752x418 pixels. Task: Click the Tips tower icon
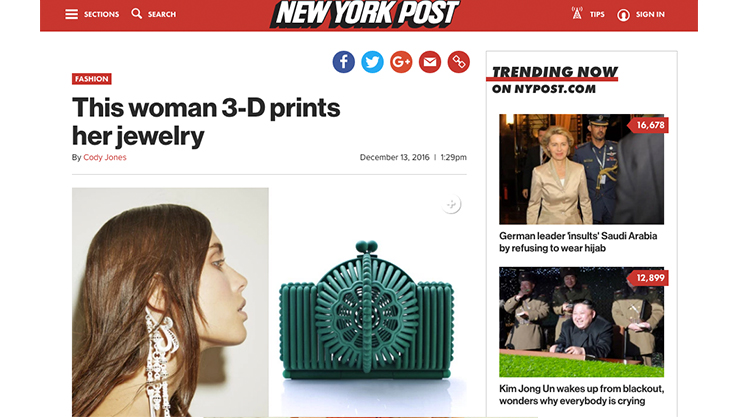pos(577,13)
